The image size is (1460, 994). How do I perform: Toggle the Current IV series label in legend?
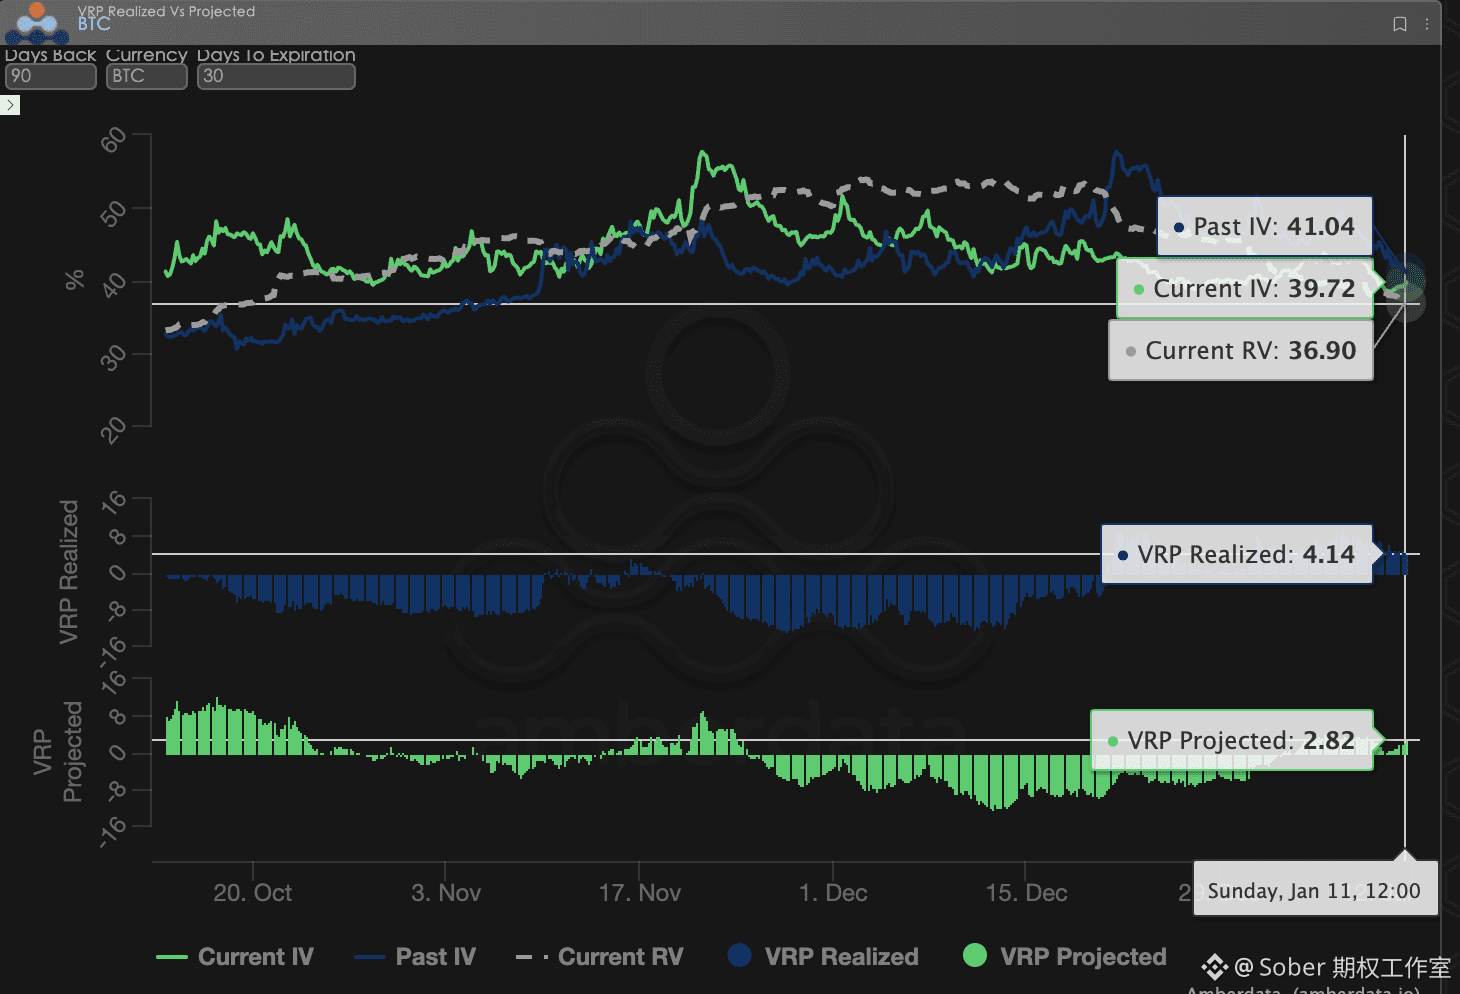point(255,957)
